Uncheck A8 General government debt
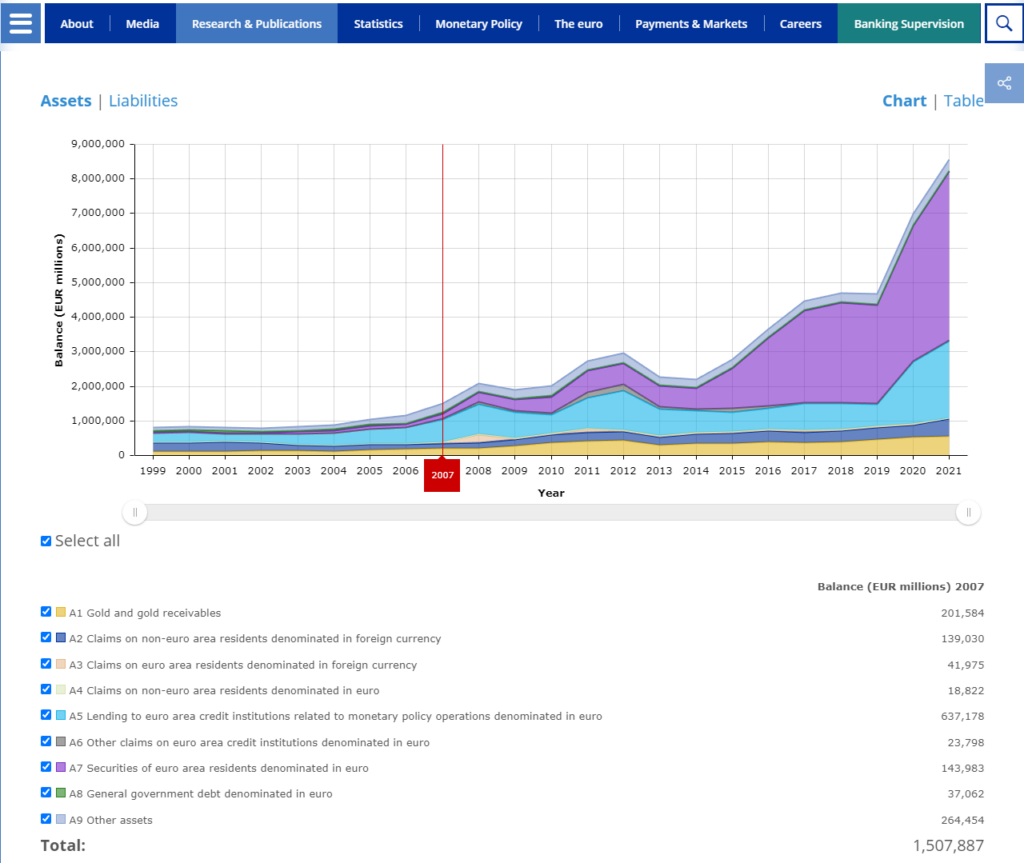Viewport: 1024px width, 863px height. pos(46,792)
